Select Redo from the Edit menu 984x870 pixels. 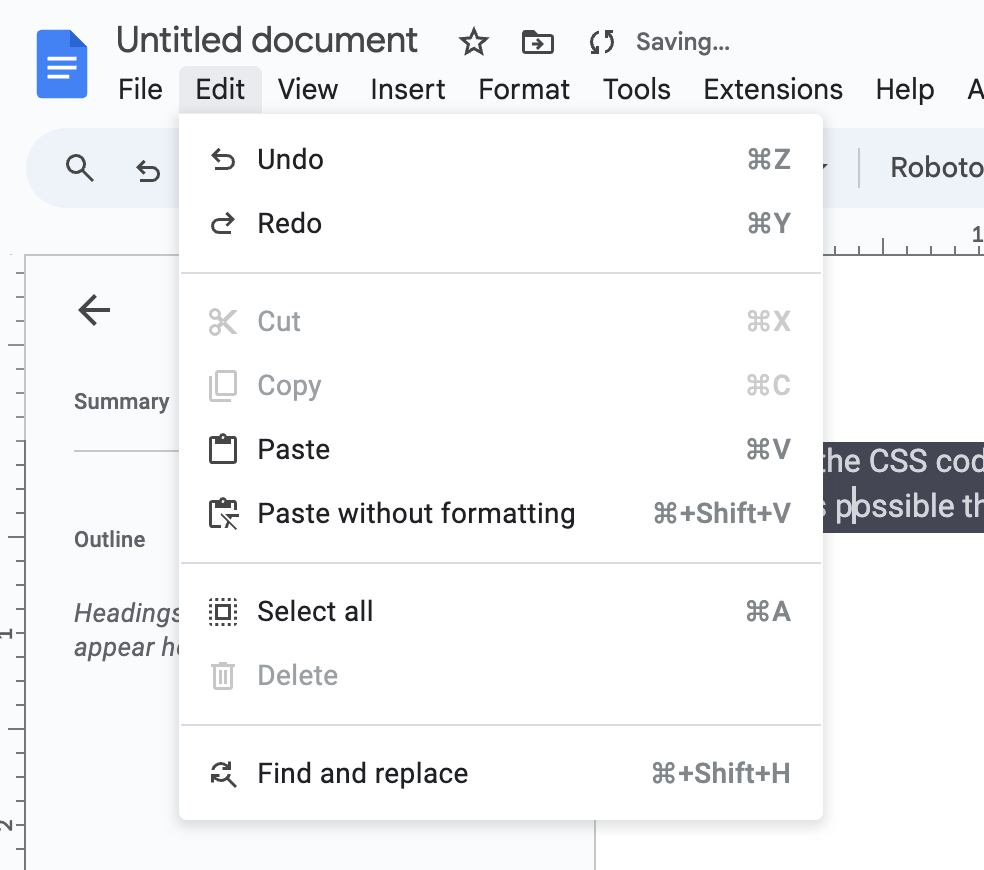[x=290, y=223]
